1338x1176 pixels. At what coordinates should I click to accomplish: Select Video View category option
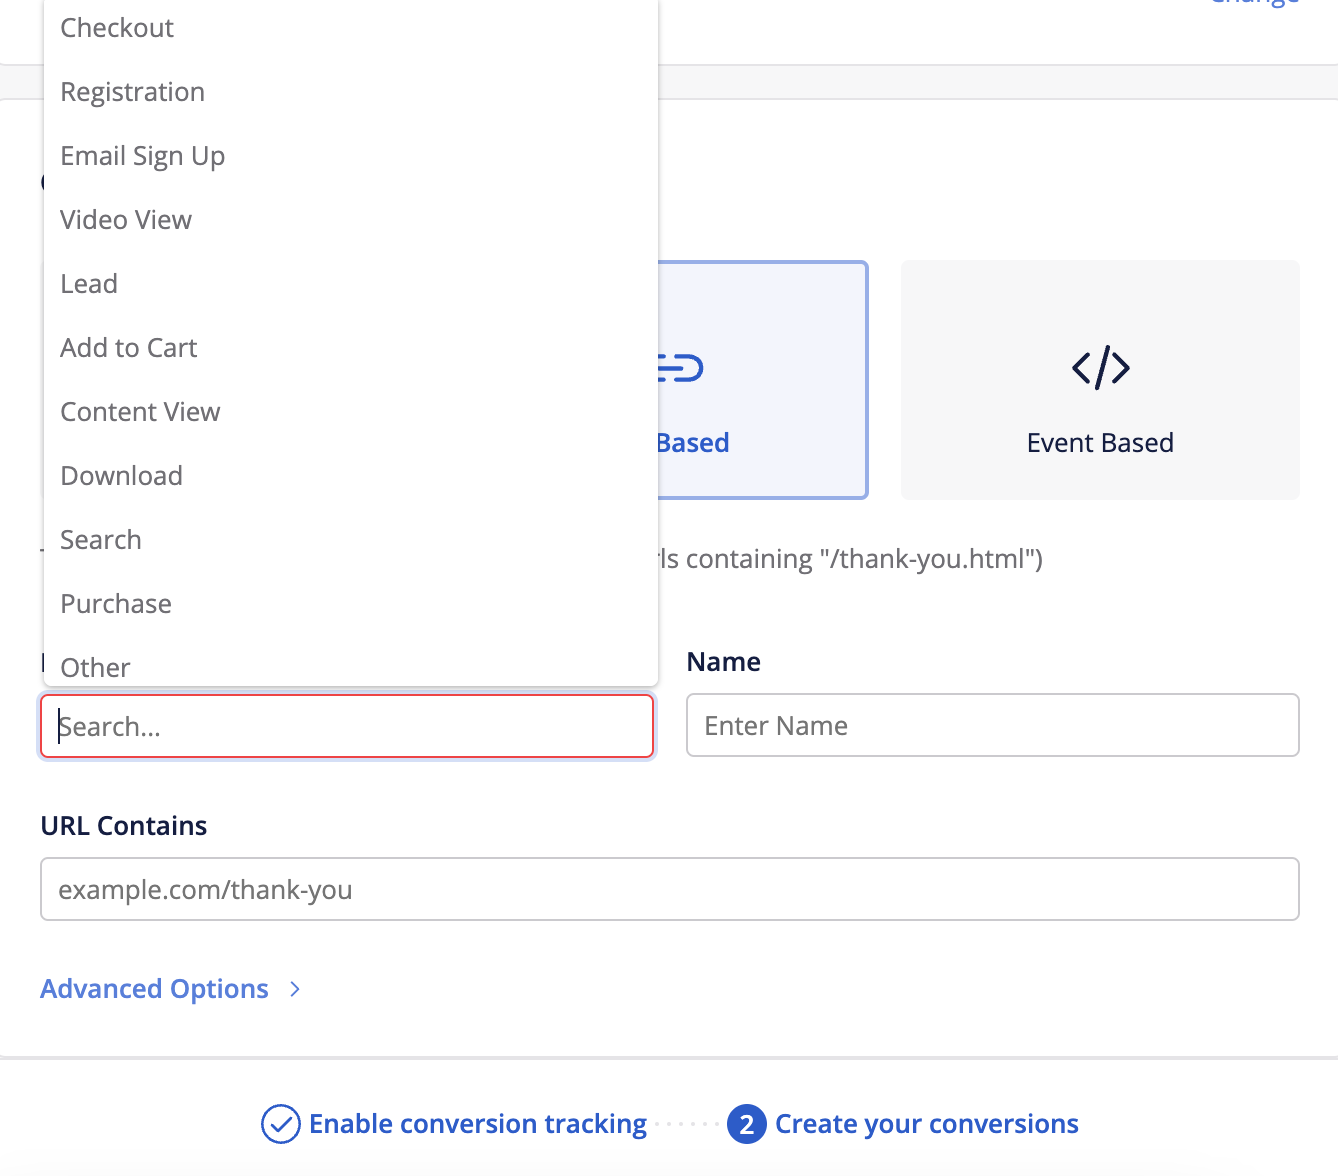pyautogui.click(x=125, y=220)
